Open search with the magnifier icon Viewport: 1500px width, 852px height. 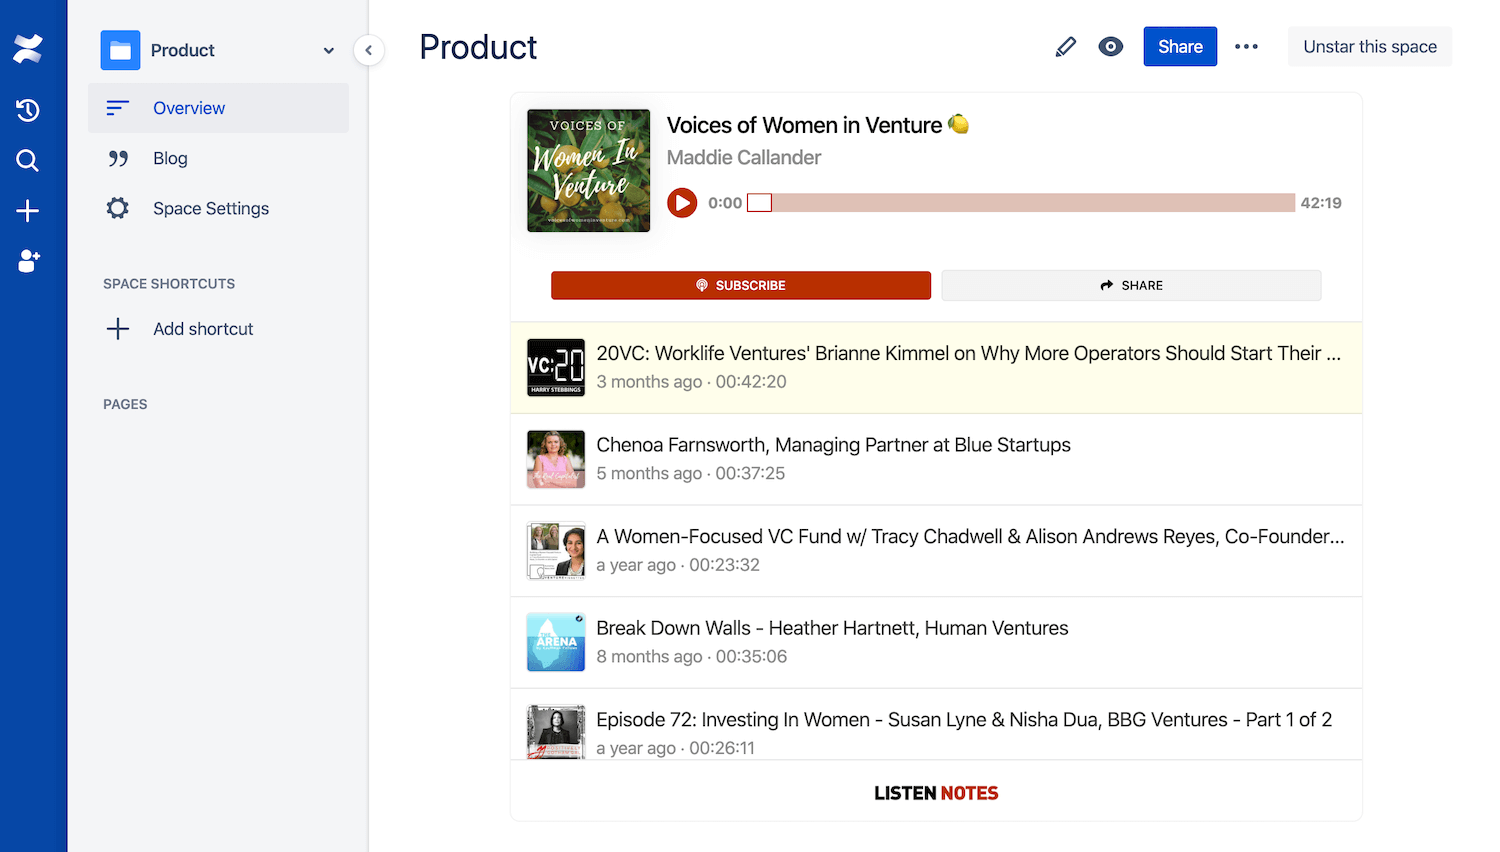[x=28, y=160]
